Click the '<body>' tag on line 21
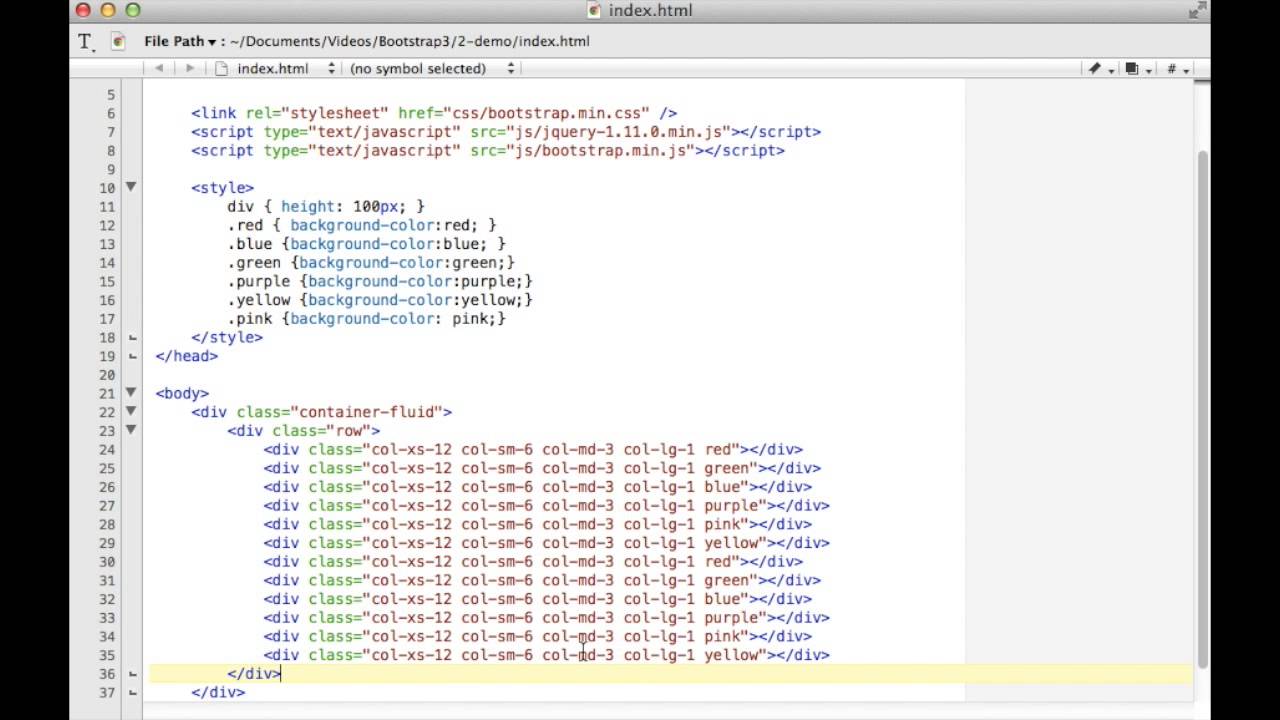 tap(182, 393)
